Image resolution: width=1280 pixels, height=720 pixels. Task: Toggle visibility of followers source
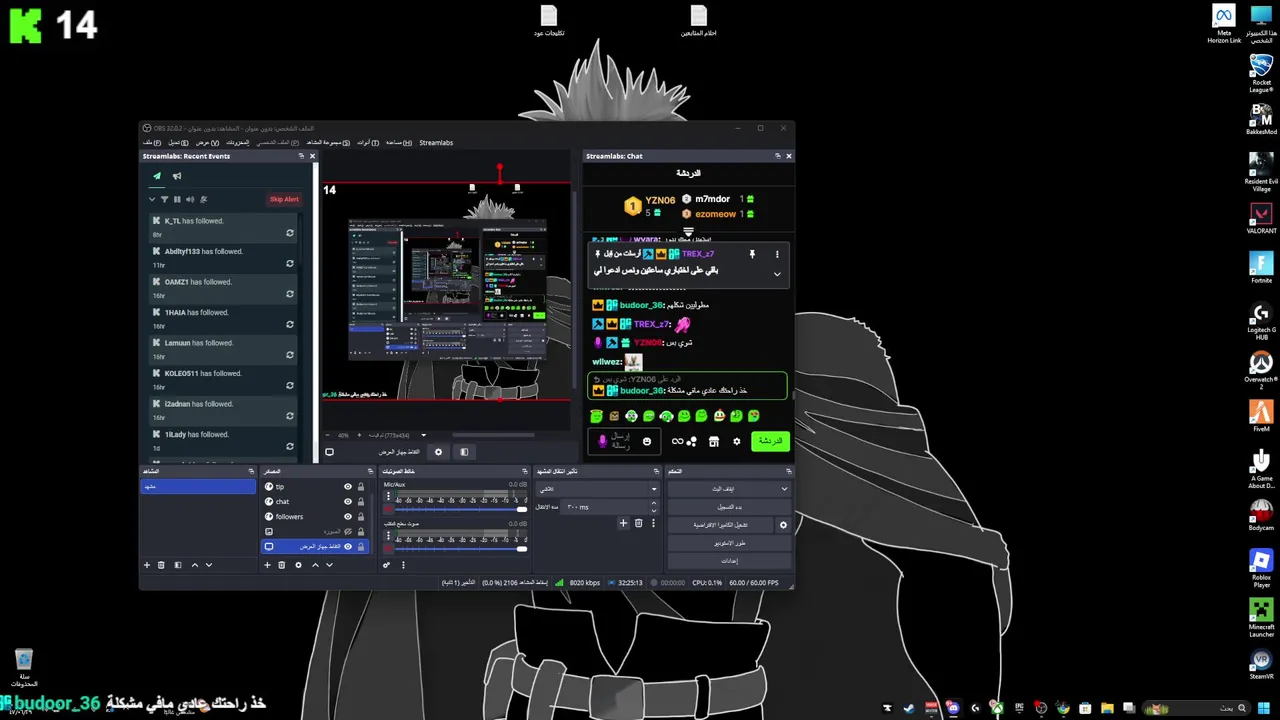[x=348, y=517]
